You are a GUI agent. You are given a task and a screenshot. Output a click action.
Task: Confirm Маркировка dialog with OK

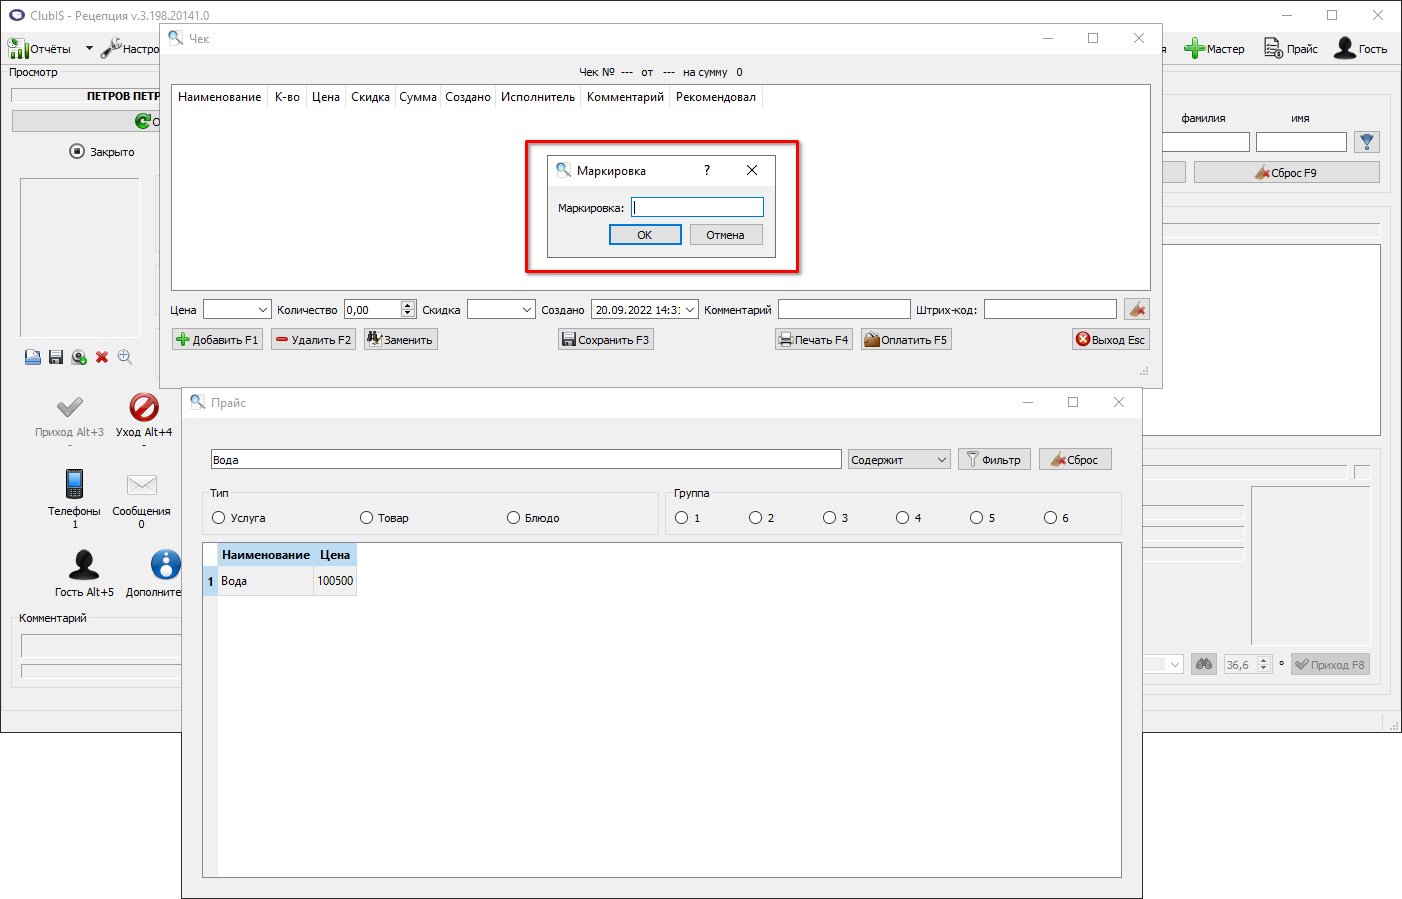tap(645, 235)
